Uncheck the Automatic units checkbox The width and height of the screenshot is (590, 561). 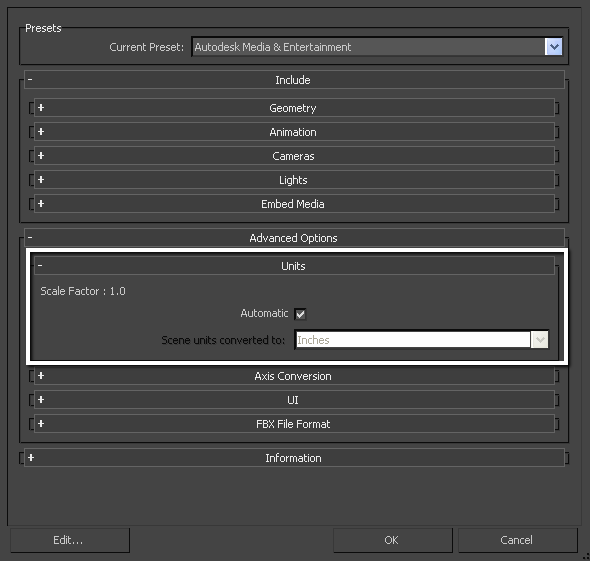click(x=300, y=314)
